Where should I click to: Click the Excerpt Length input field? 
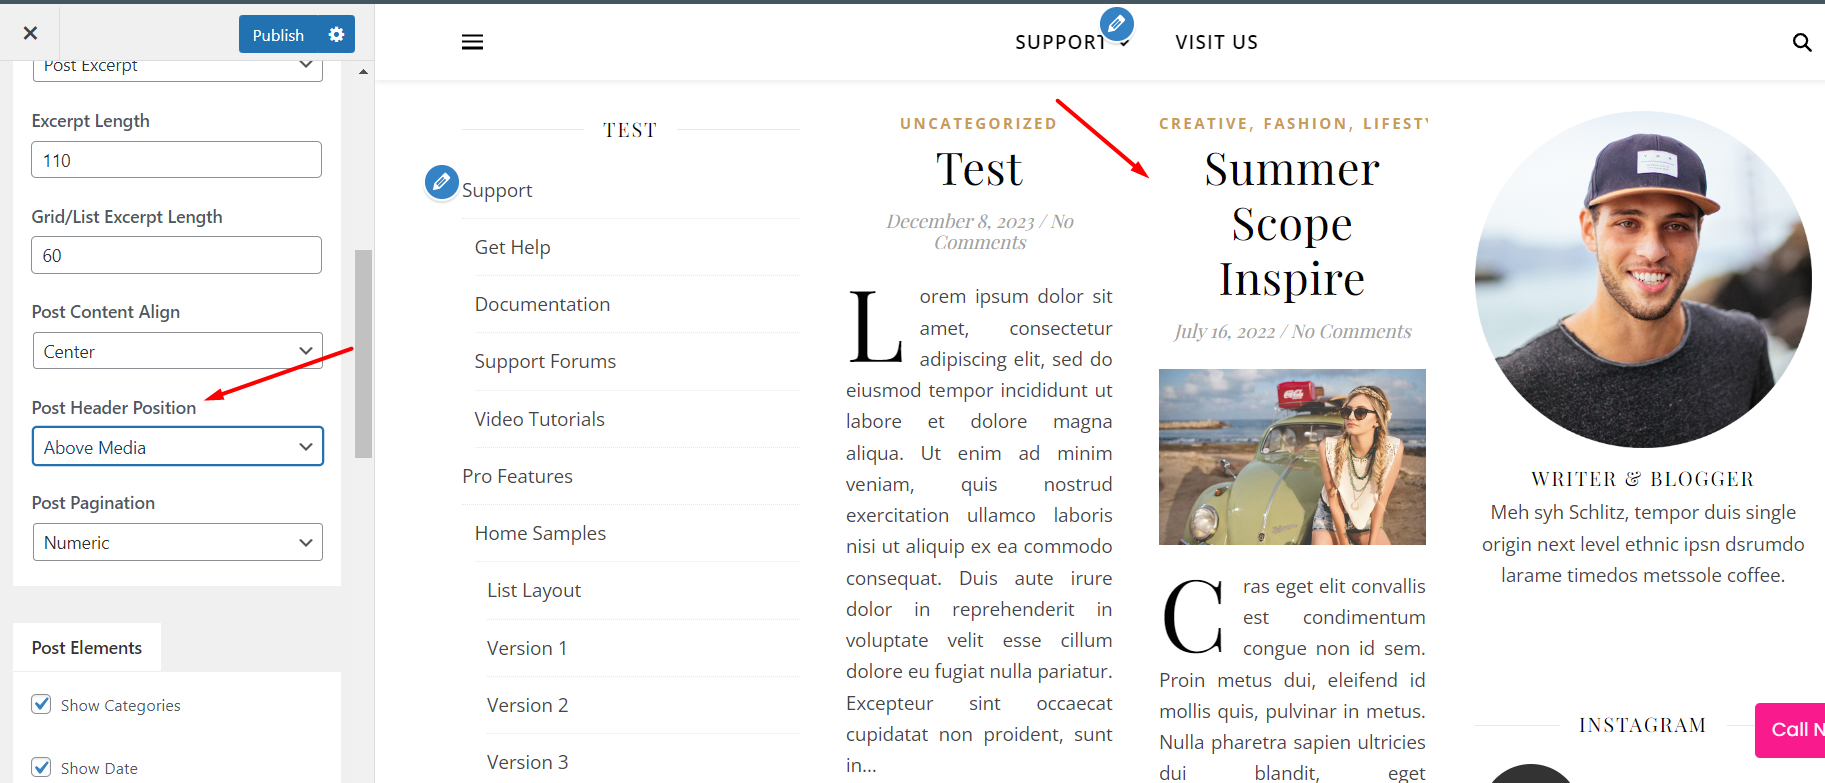click(177, 160)
